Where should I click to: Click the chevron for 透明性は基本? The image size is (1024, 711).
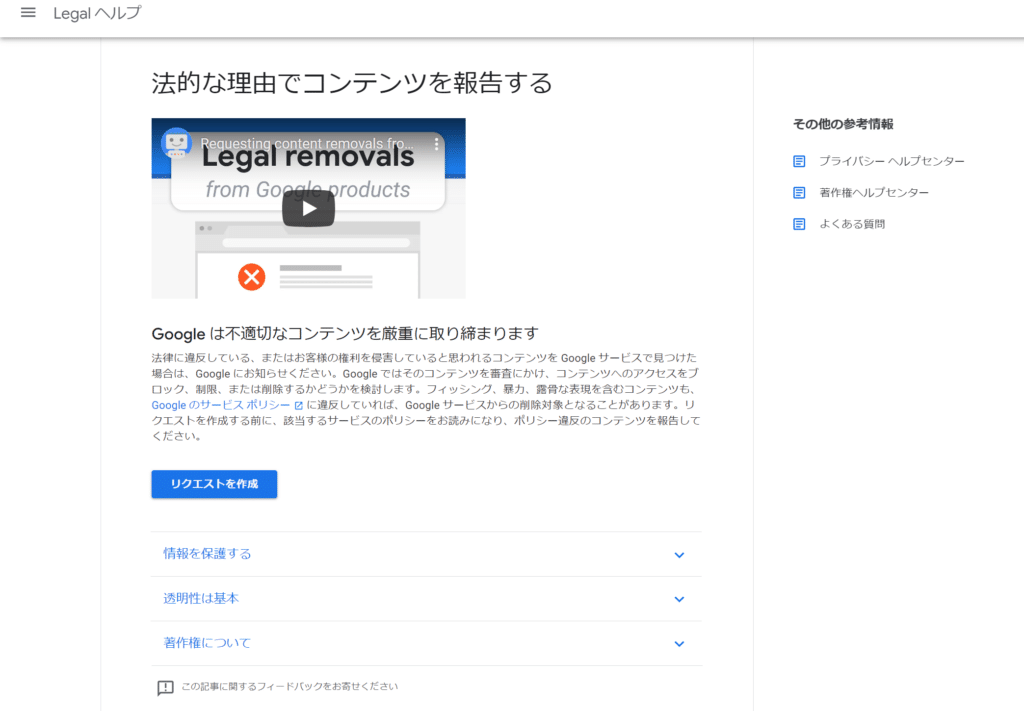(x=679, y=599)
